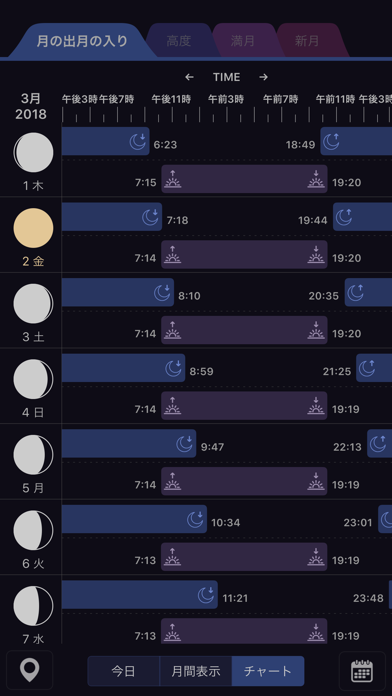Switch to the 高度 tab
Screen dimensions: 392x696
pos(179,41)
